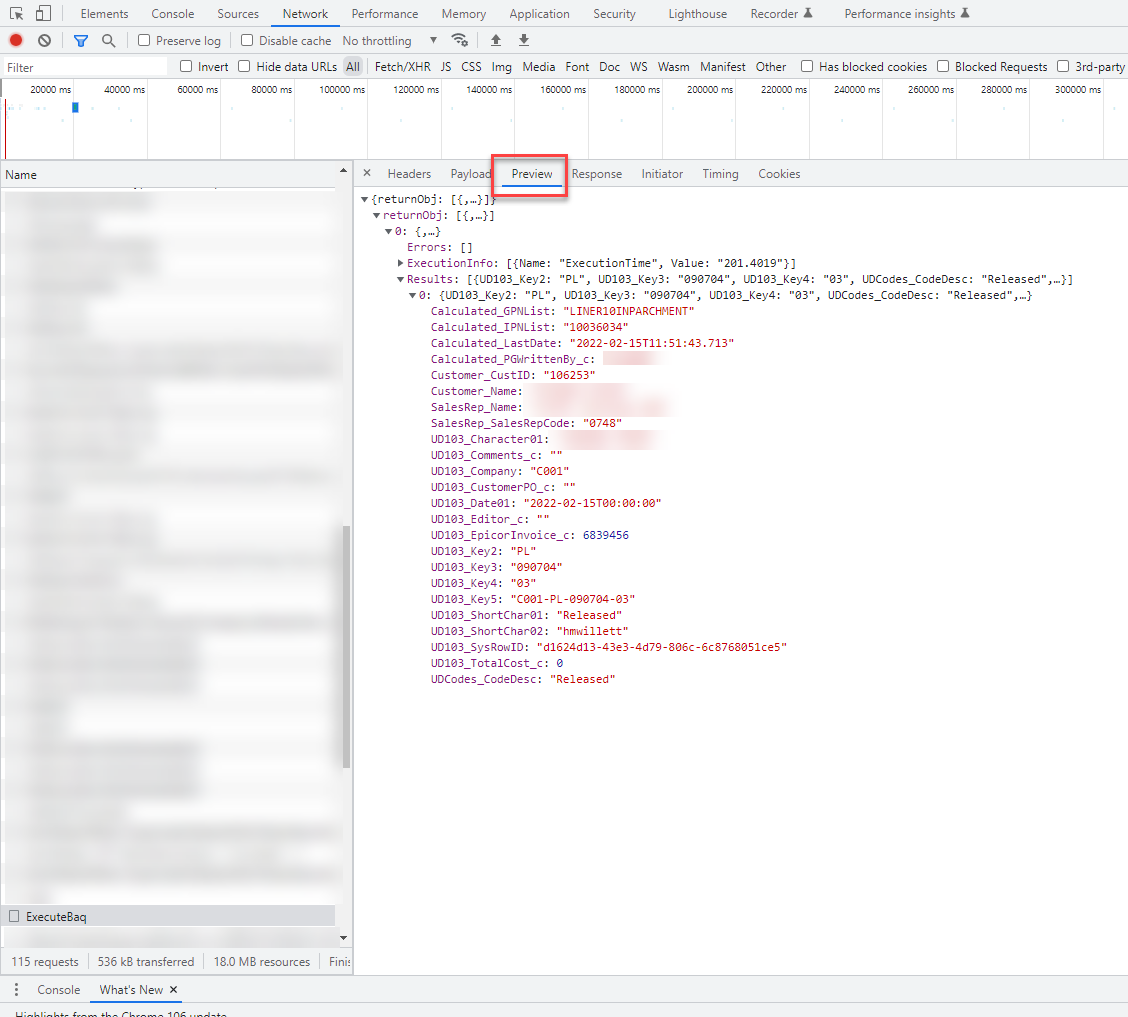This screenshot has width=1128, height=1017.
Task: Switch to the Response tab
Action: [x=597, y=174]
